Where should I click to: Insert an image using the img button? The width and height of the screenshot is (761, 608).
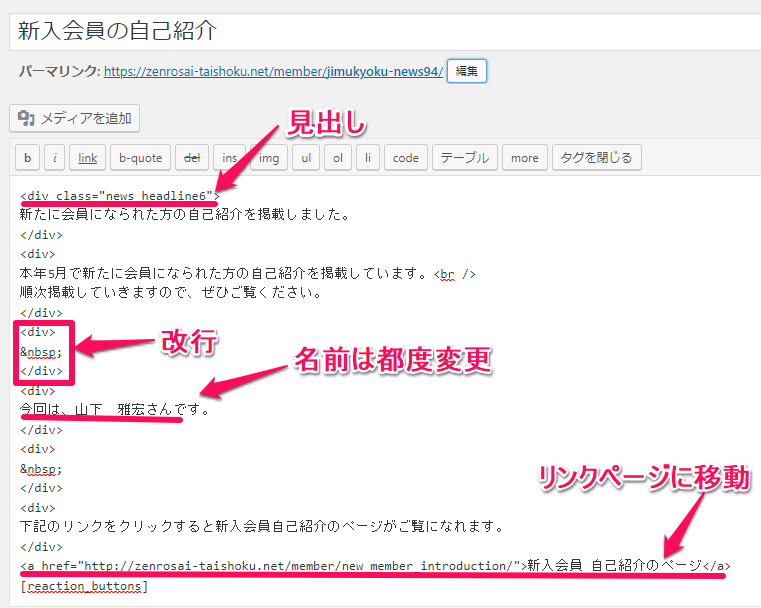coord(268,158)
